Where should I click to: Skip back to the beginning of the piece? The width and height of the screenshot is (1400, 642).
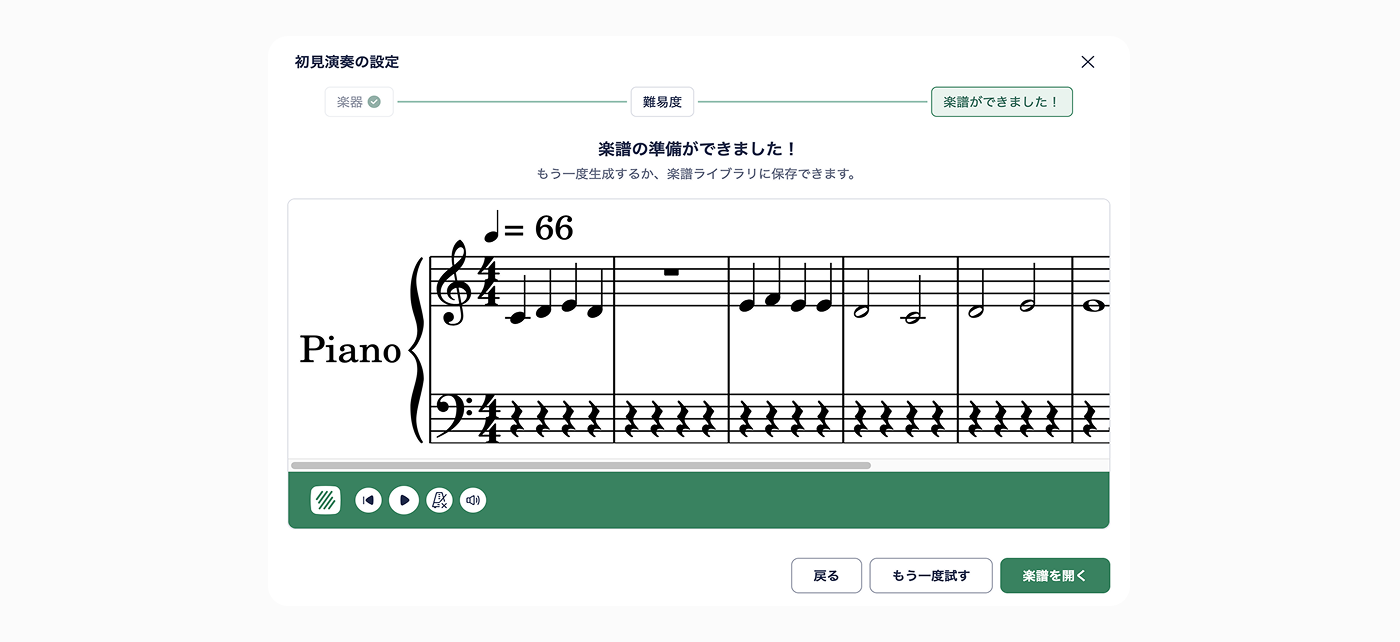368,500
